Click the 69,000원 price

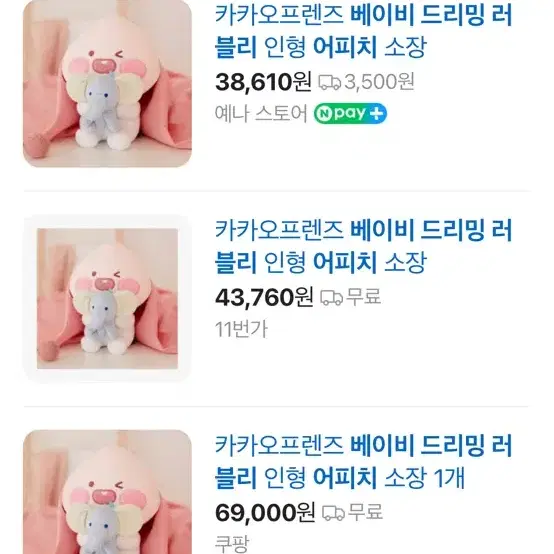(265, 512)
